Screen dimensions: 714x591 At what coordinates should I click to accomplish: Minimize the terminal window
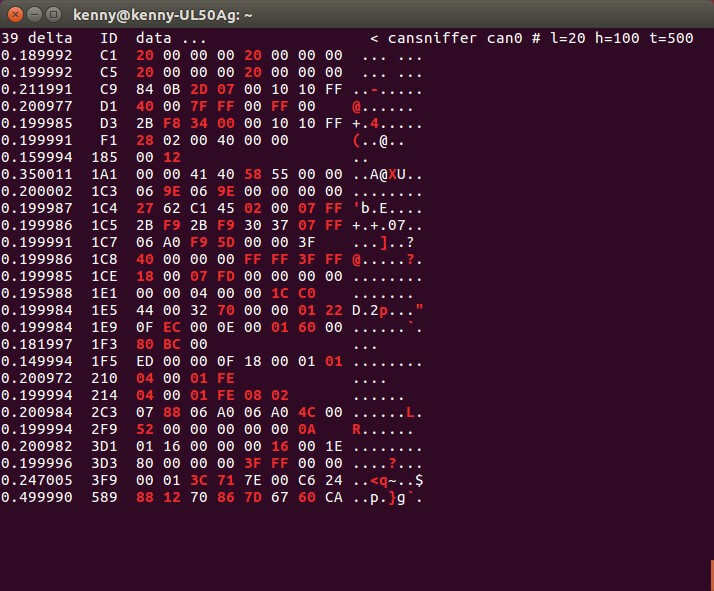click(x=35, y=15)
